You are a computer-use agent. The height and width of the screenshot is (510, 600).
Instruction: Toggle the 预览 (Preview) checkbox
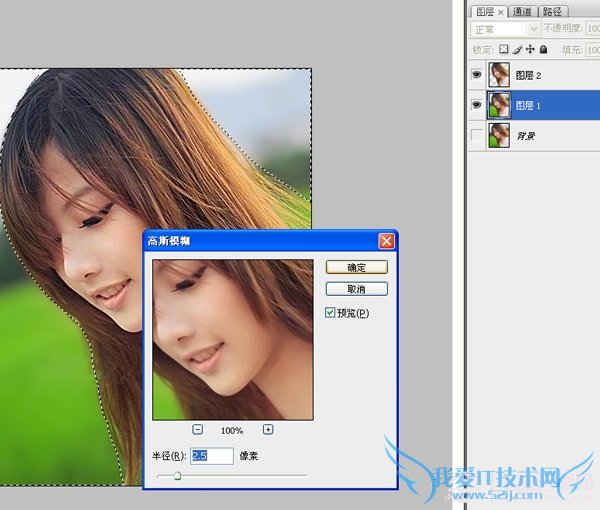[330, 313]
